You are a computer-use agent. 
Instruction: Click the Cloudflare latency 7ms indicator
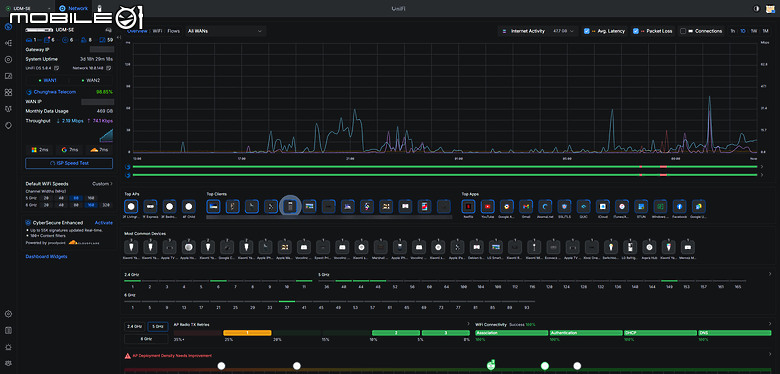click(x=98, y=150)
